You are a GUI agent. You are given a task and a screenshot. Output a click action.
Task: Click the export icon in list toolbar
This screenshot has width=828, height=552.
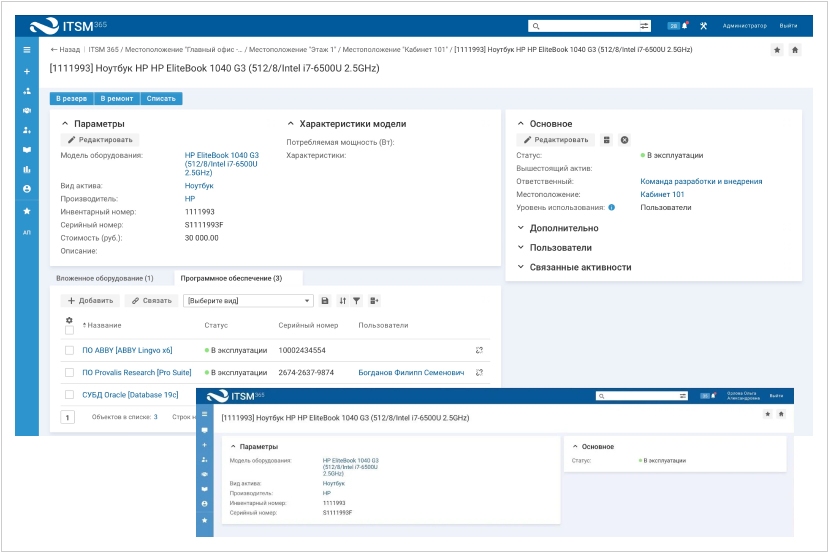click(x=374, y=301)
